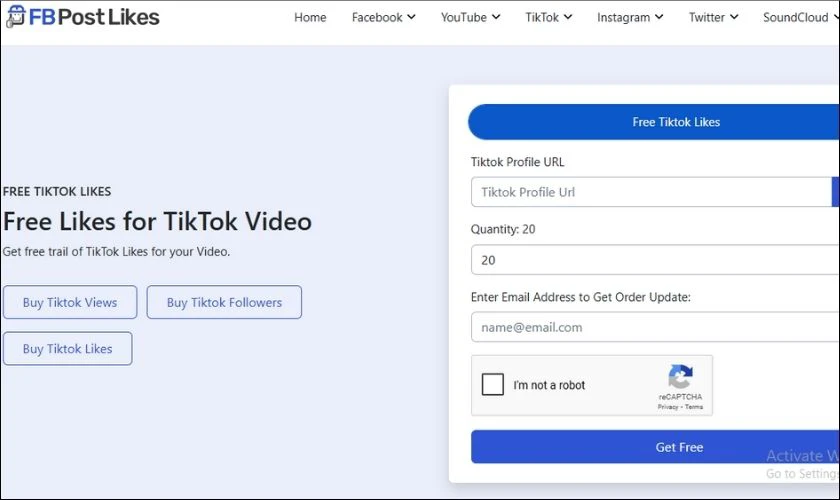Go to the Home menu item
The image size is (840, 500).
pyautogui.click(x=310, y=18)
